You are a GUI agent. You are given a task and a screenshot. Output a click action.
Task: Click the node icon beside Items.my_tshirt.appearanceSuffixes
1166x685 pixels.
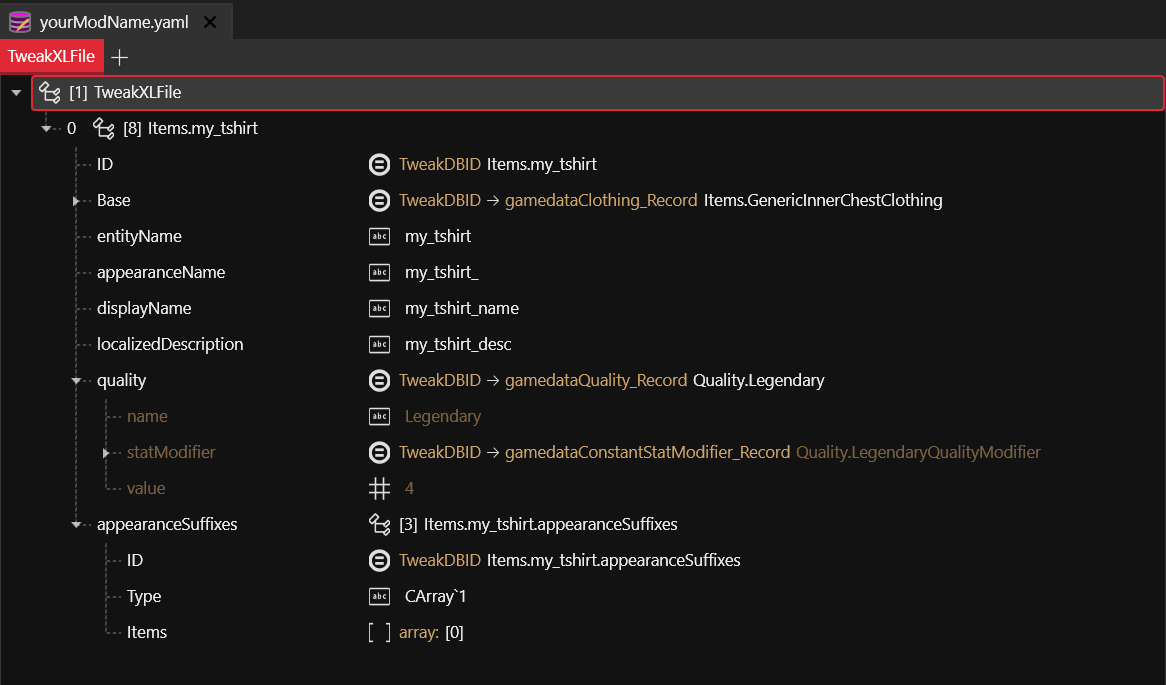(x=379, y=524)
